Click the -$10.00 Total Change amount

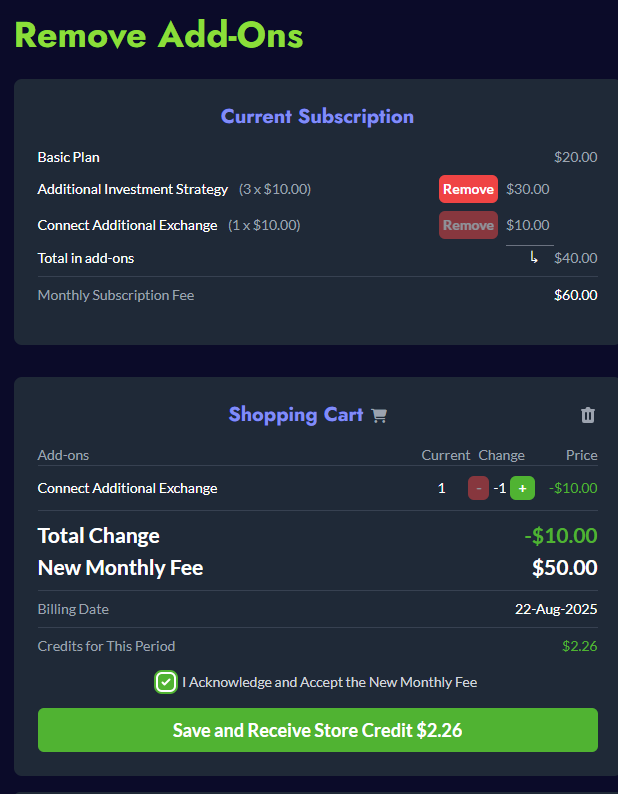[560, 536]
